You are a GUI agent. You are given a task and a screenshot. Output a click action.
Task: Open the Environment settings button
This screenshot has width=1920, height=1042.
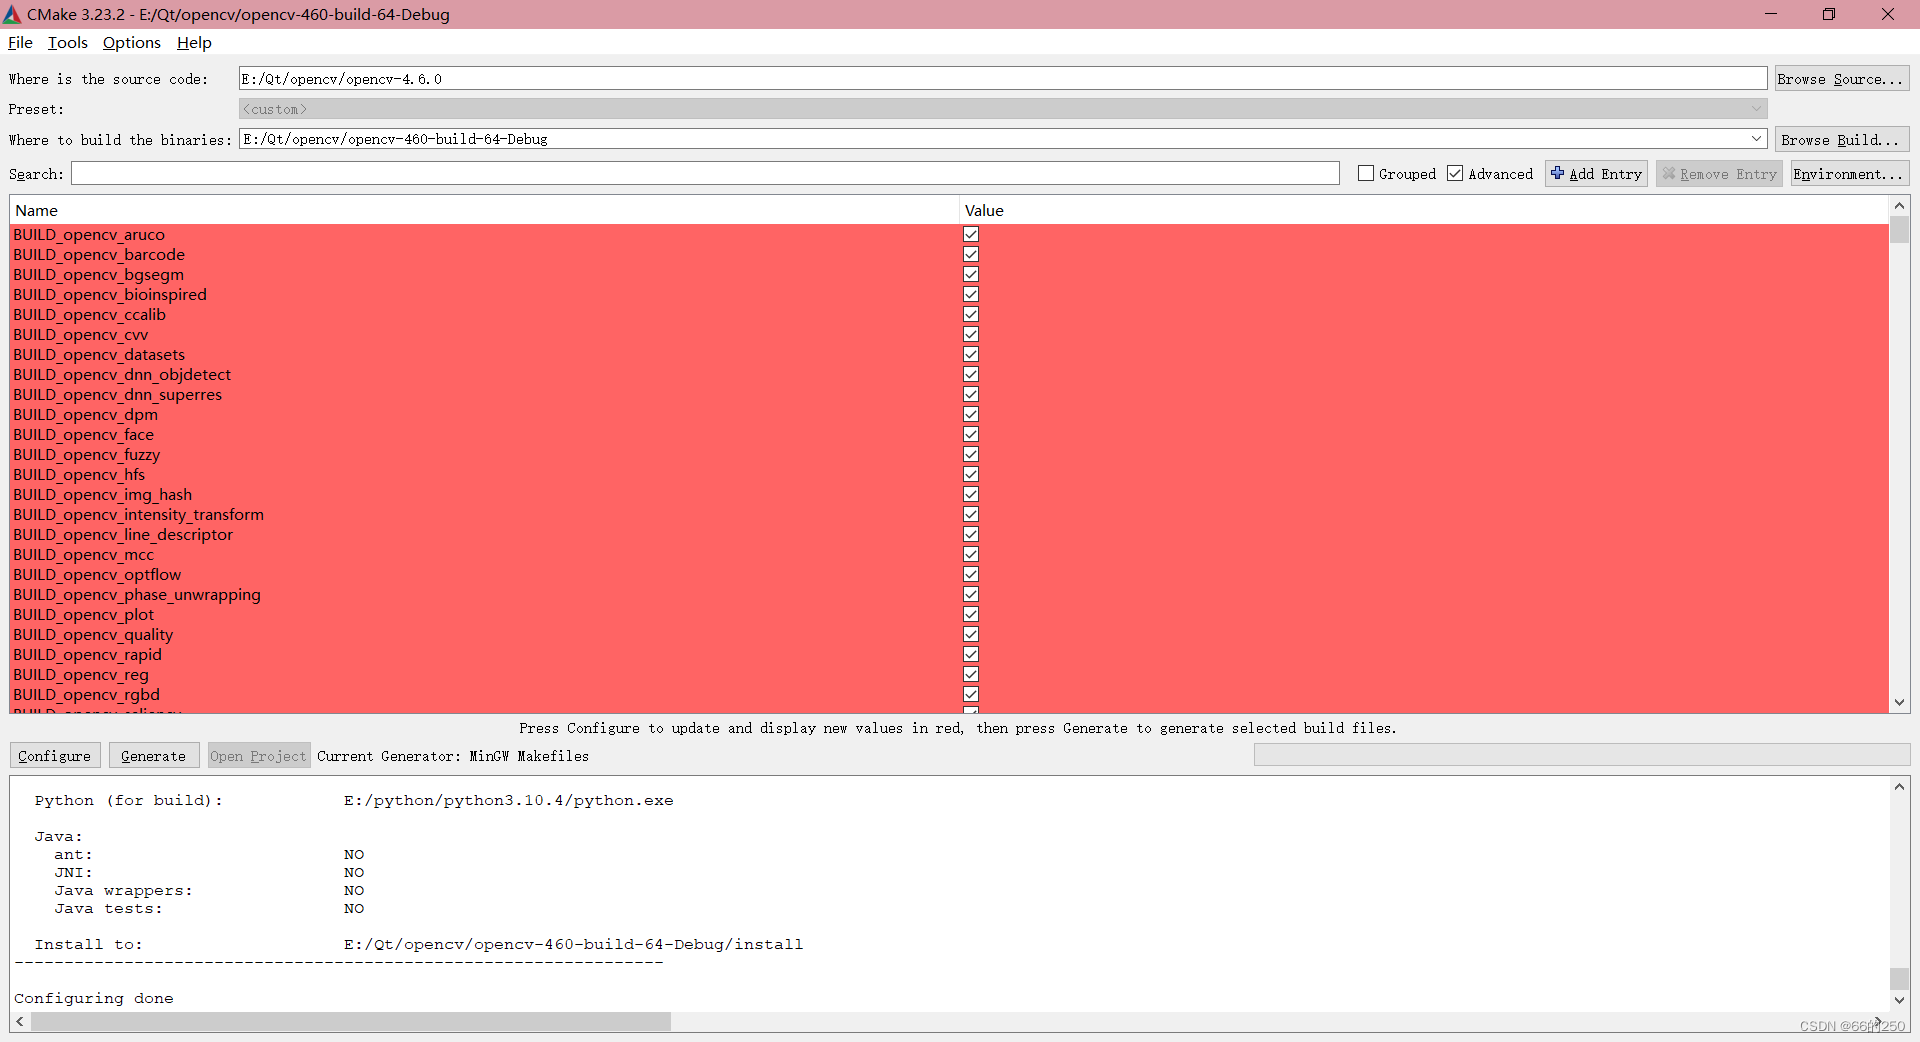pos(1849,174)
